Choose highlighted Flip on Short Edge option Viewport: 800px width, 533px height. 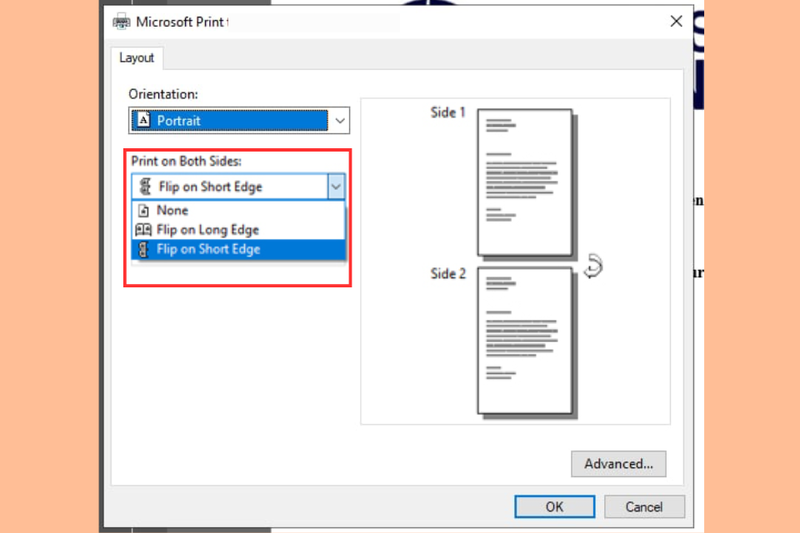[x=238, y=249]
